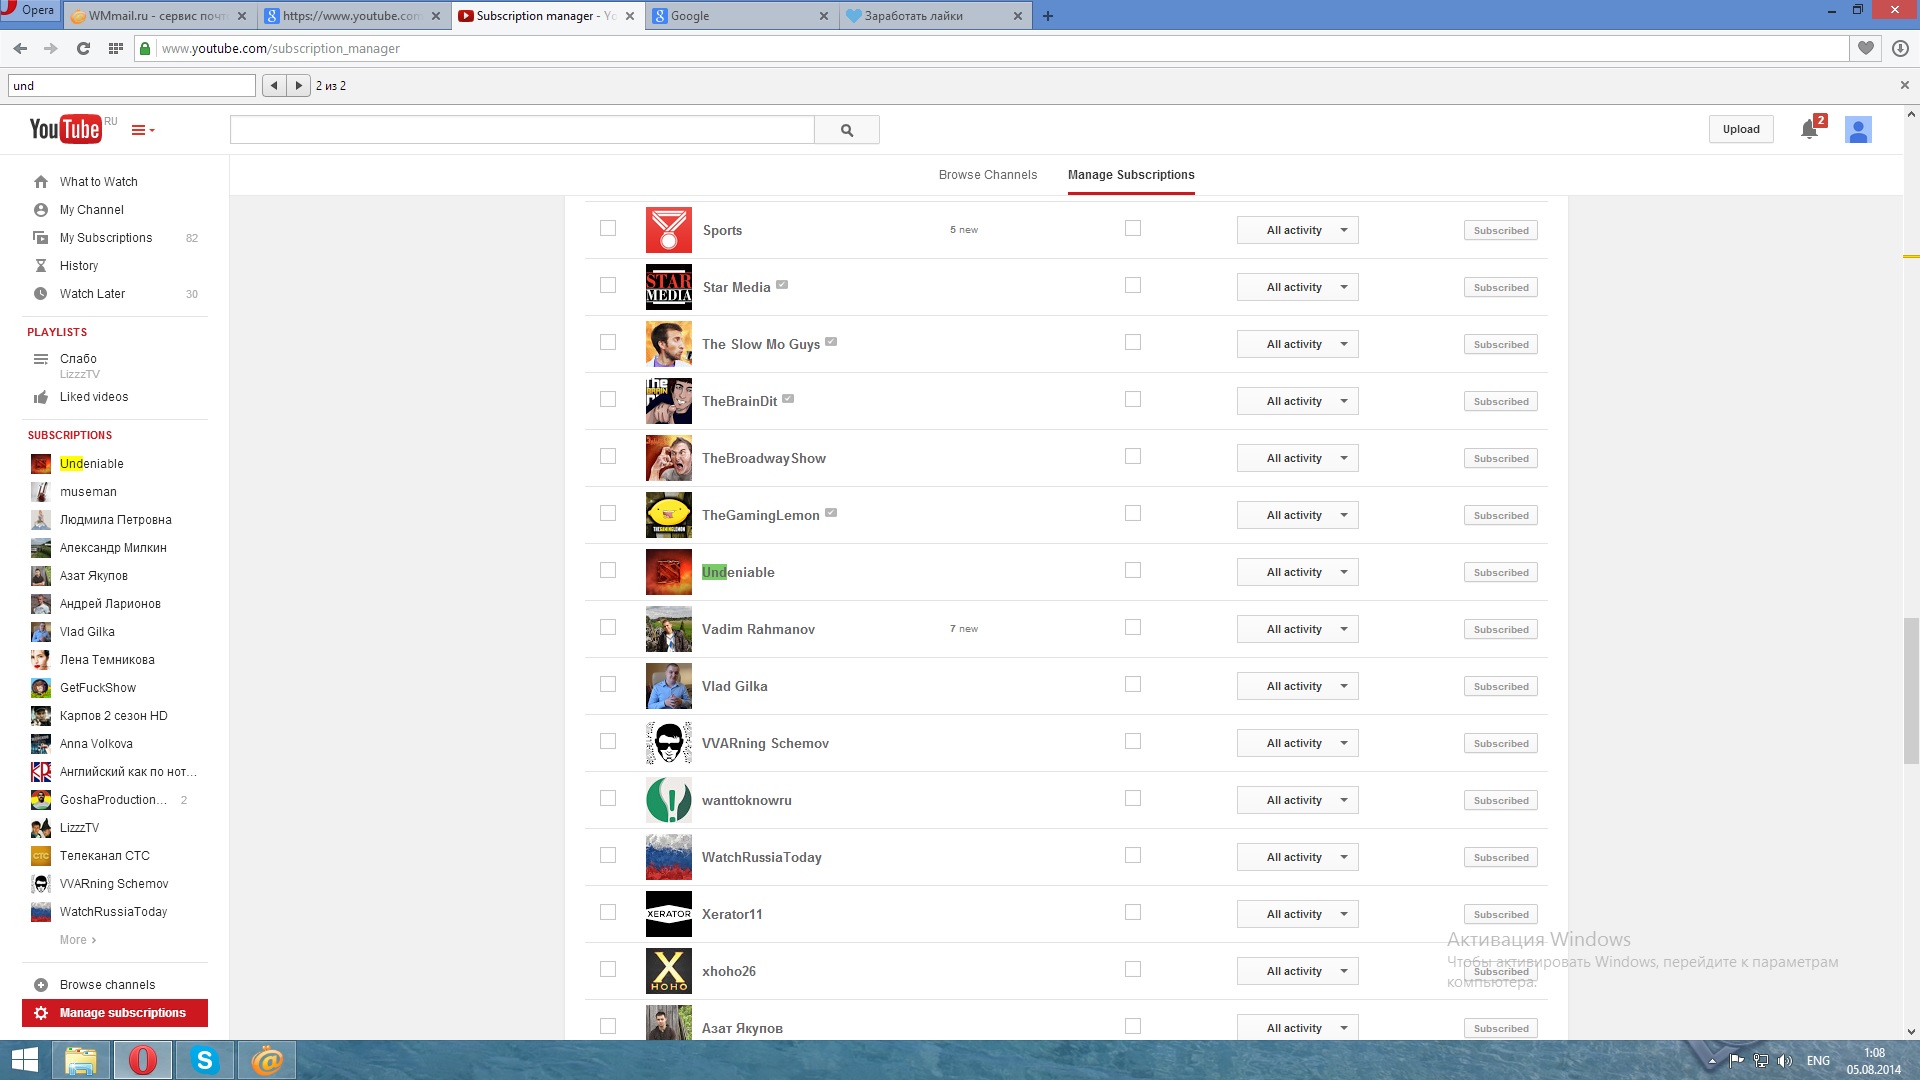Viewport: 1920px width, 1080px height.
Task: Open All activity dropdown for Star Media
Action: [1297, 287]
